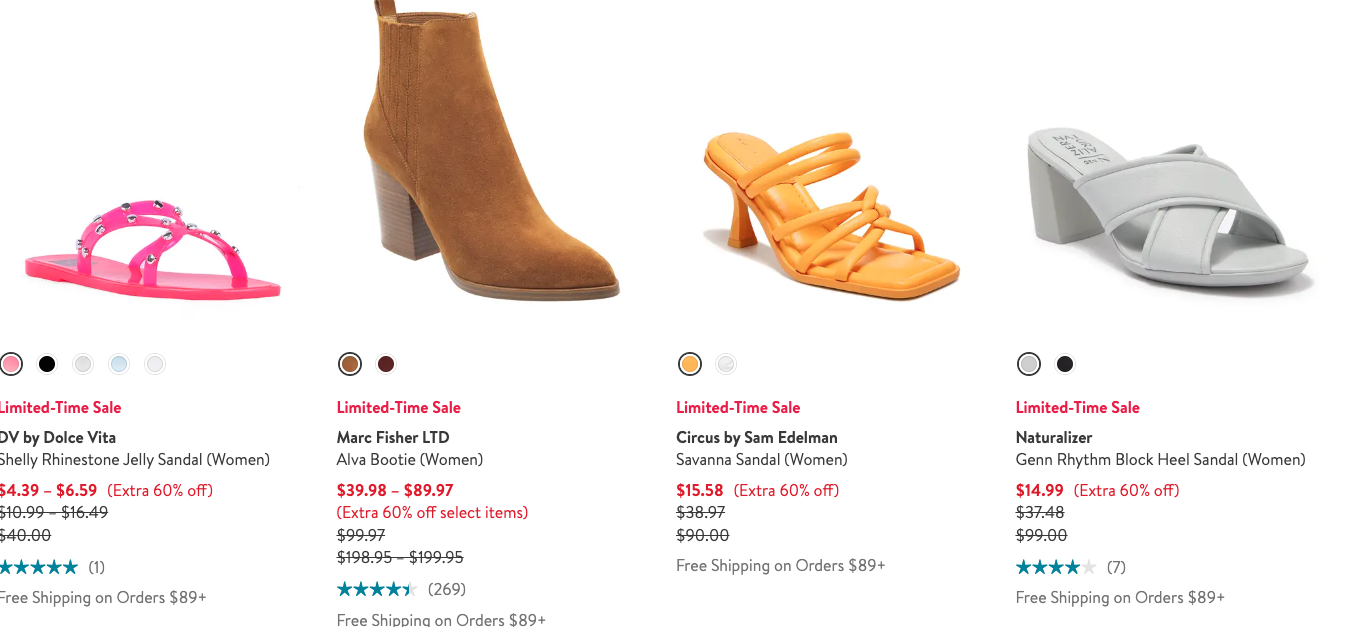Select the orange swatch for the Savanna Sandal
Screen dimensions: 1345x627
[690, 364]
